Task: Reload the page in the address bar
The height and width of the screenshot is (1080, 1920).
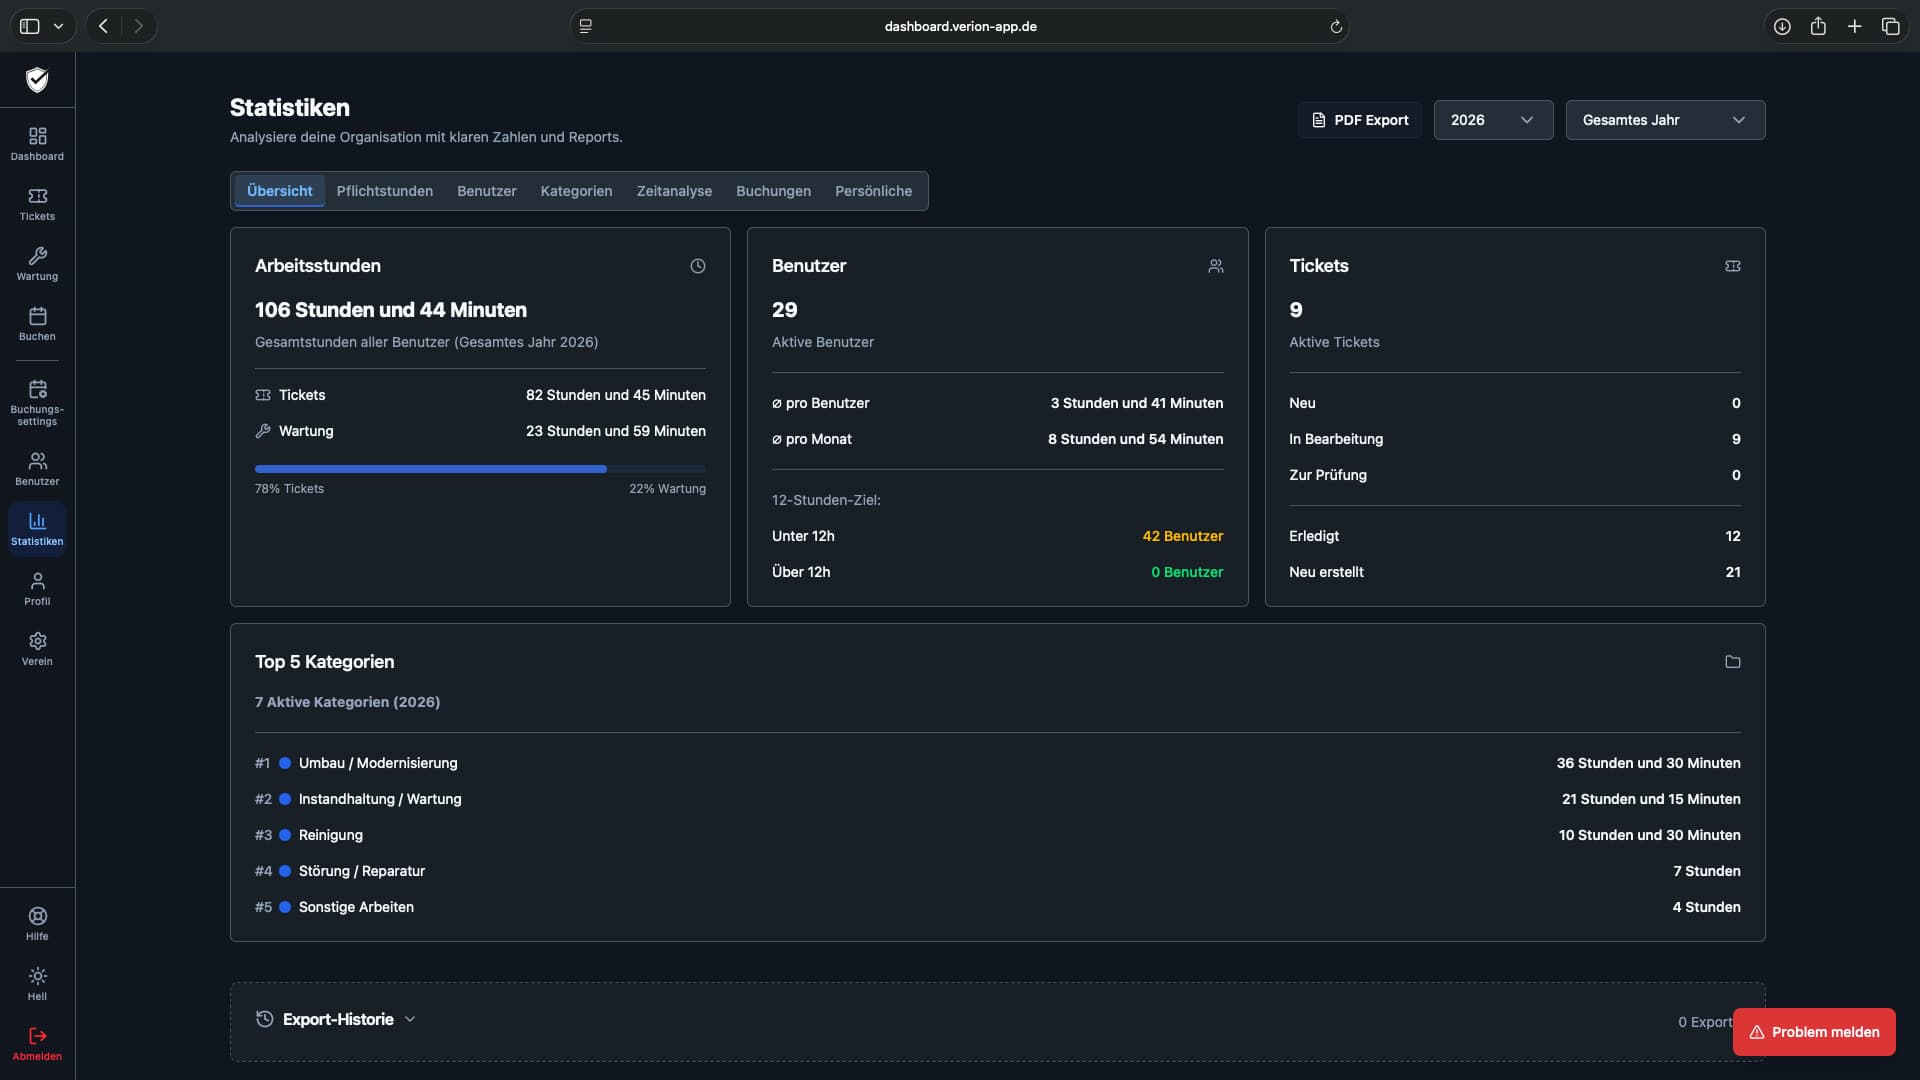Action: pyautogui.click(x=1336, y=27)
